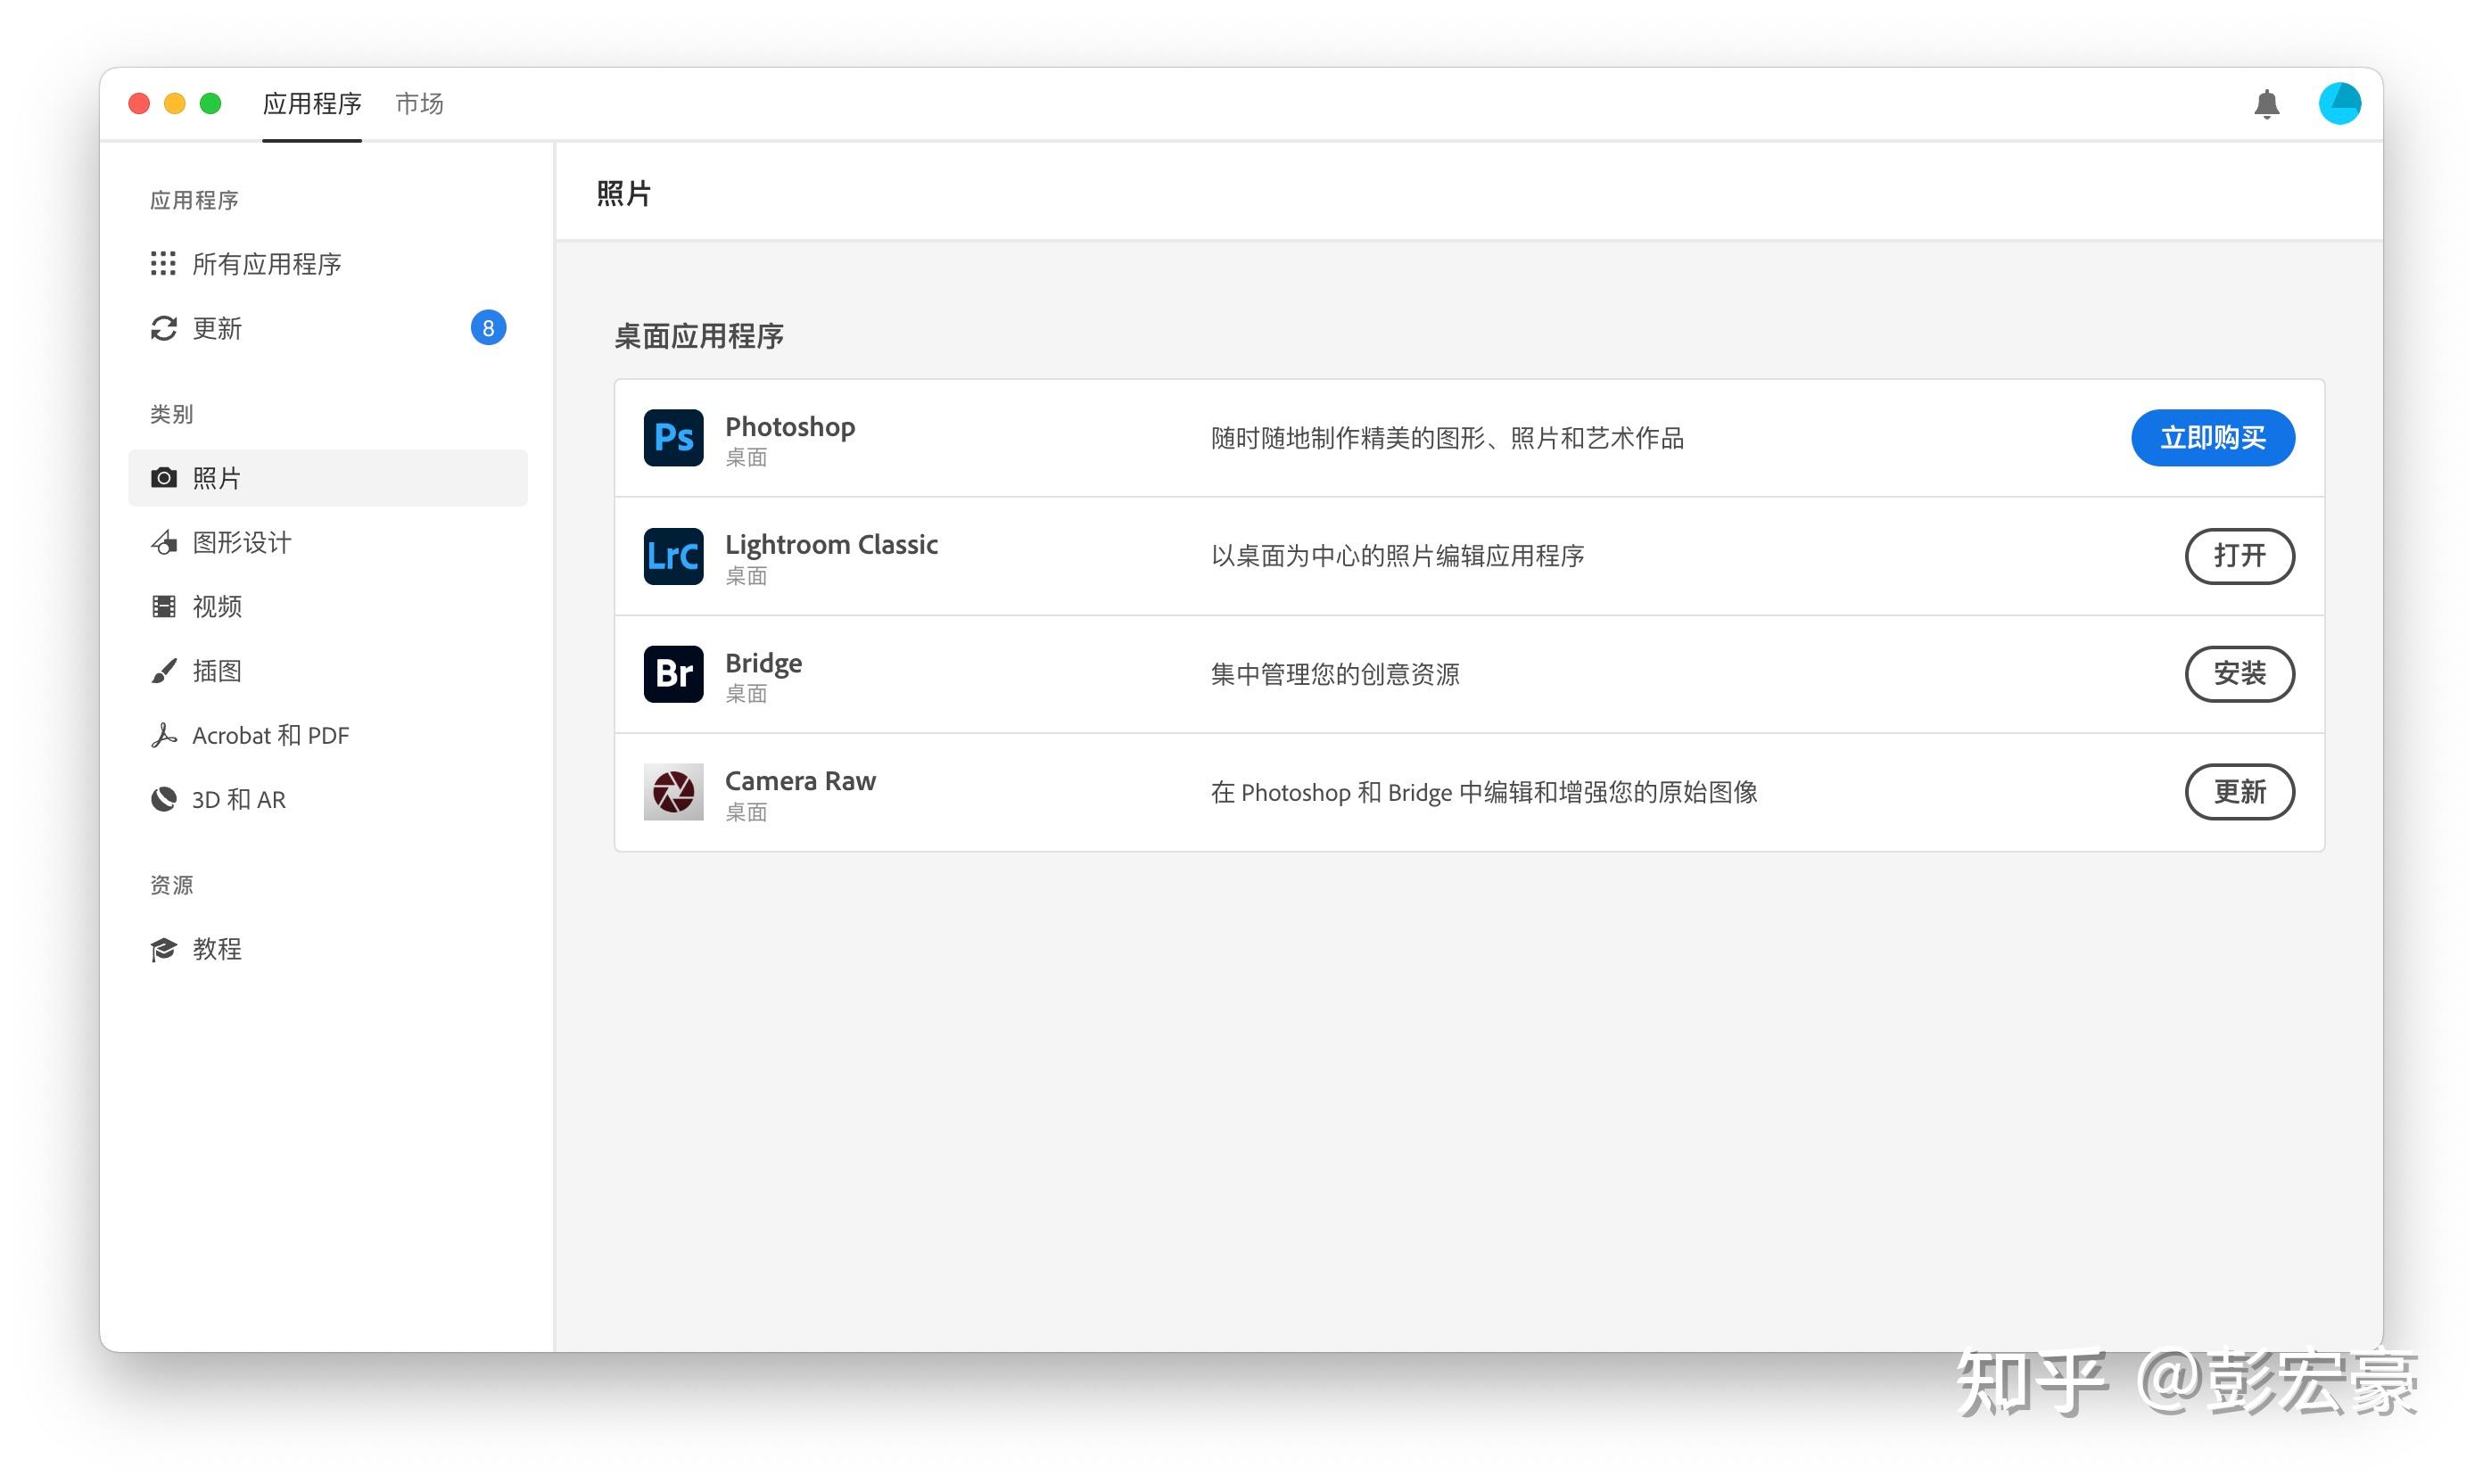The height and width of the screenshot is (1484, 2483).
Task: Select the 插图 illustration category
Action: coord(217,671)
